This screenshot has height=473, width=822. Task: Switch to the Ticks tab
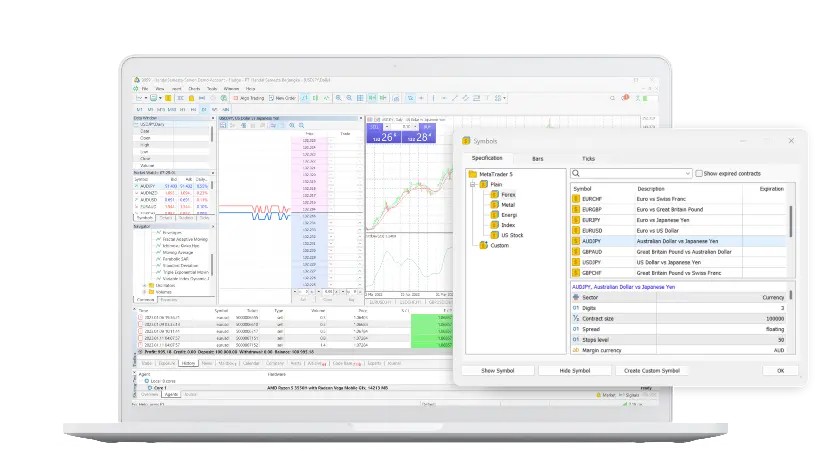coord(588,159)
